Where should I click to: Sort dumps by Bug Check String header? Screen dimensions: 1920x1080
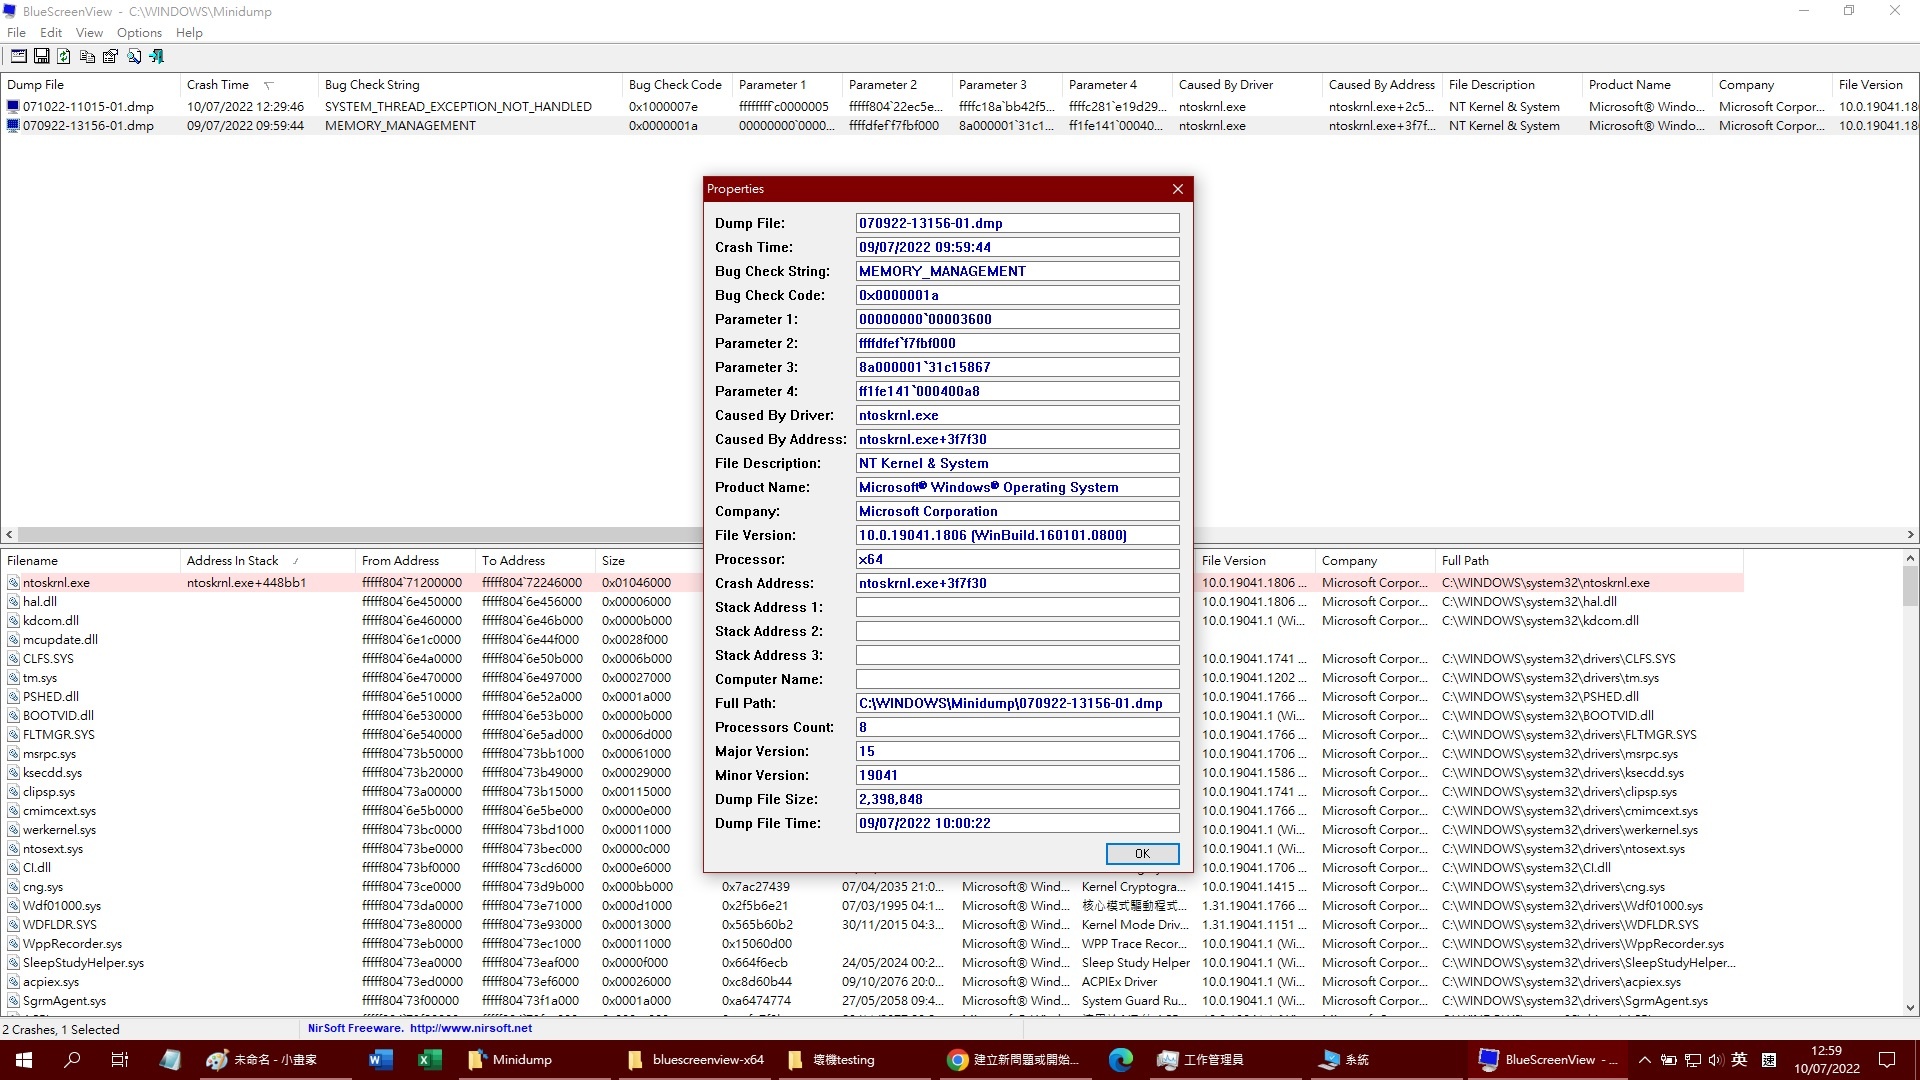(x=372, y=85)
